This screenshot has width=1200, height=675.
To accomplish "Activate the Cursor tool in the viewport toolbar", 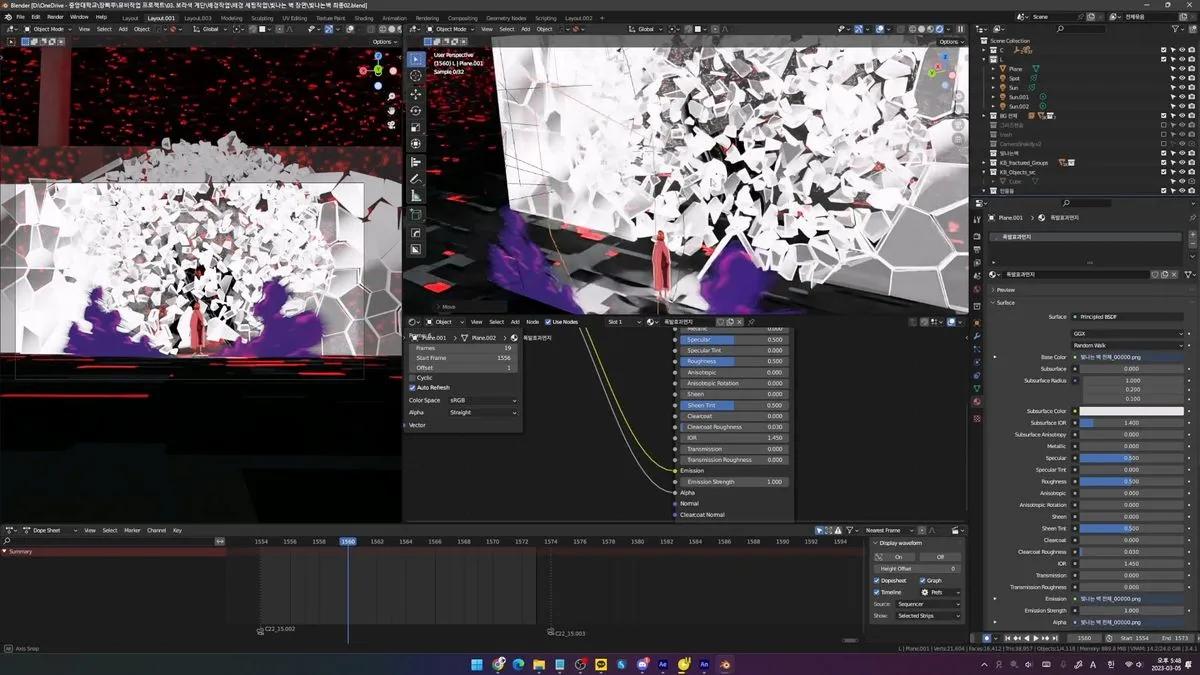I will (416, 76).
